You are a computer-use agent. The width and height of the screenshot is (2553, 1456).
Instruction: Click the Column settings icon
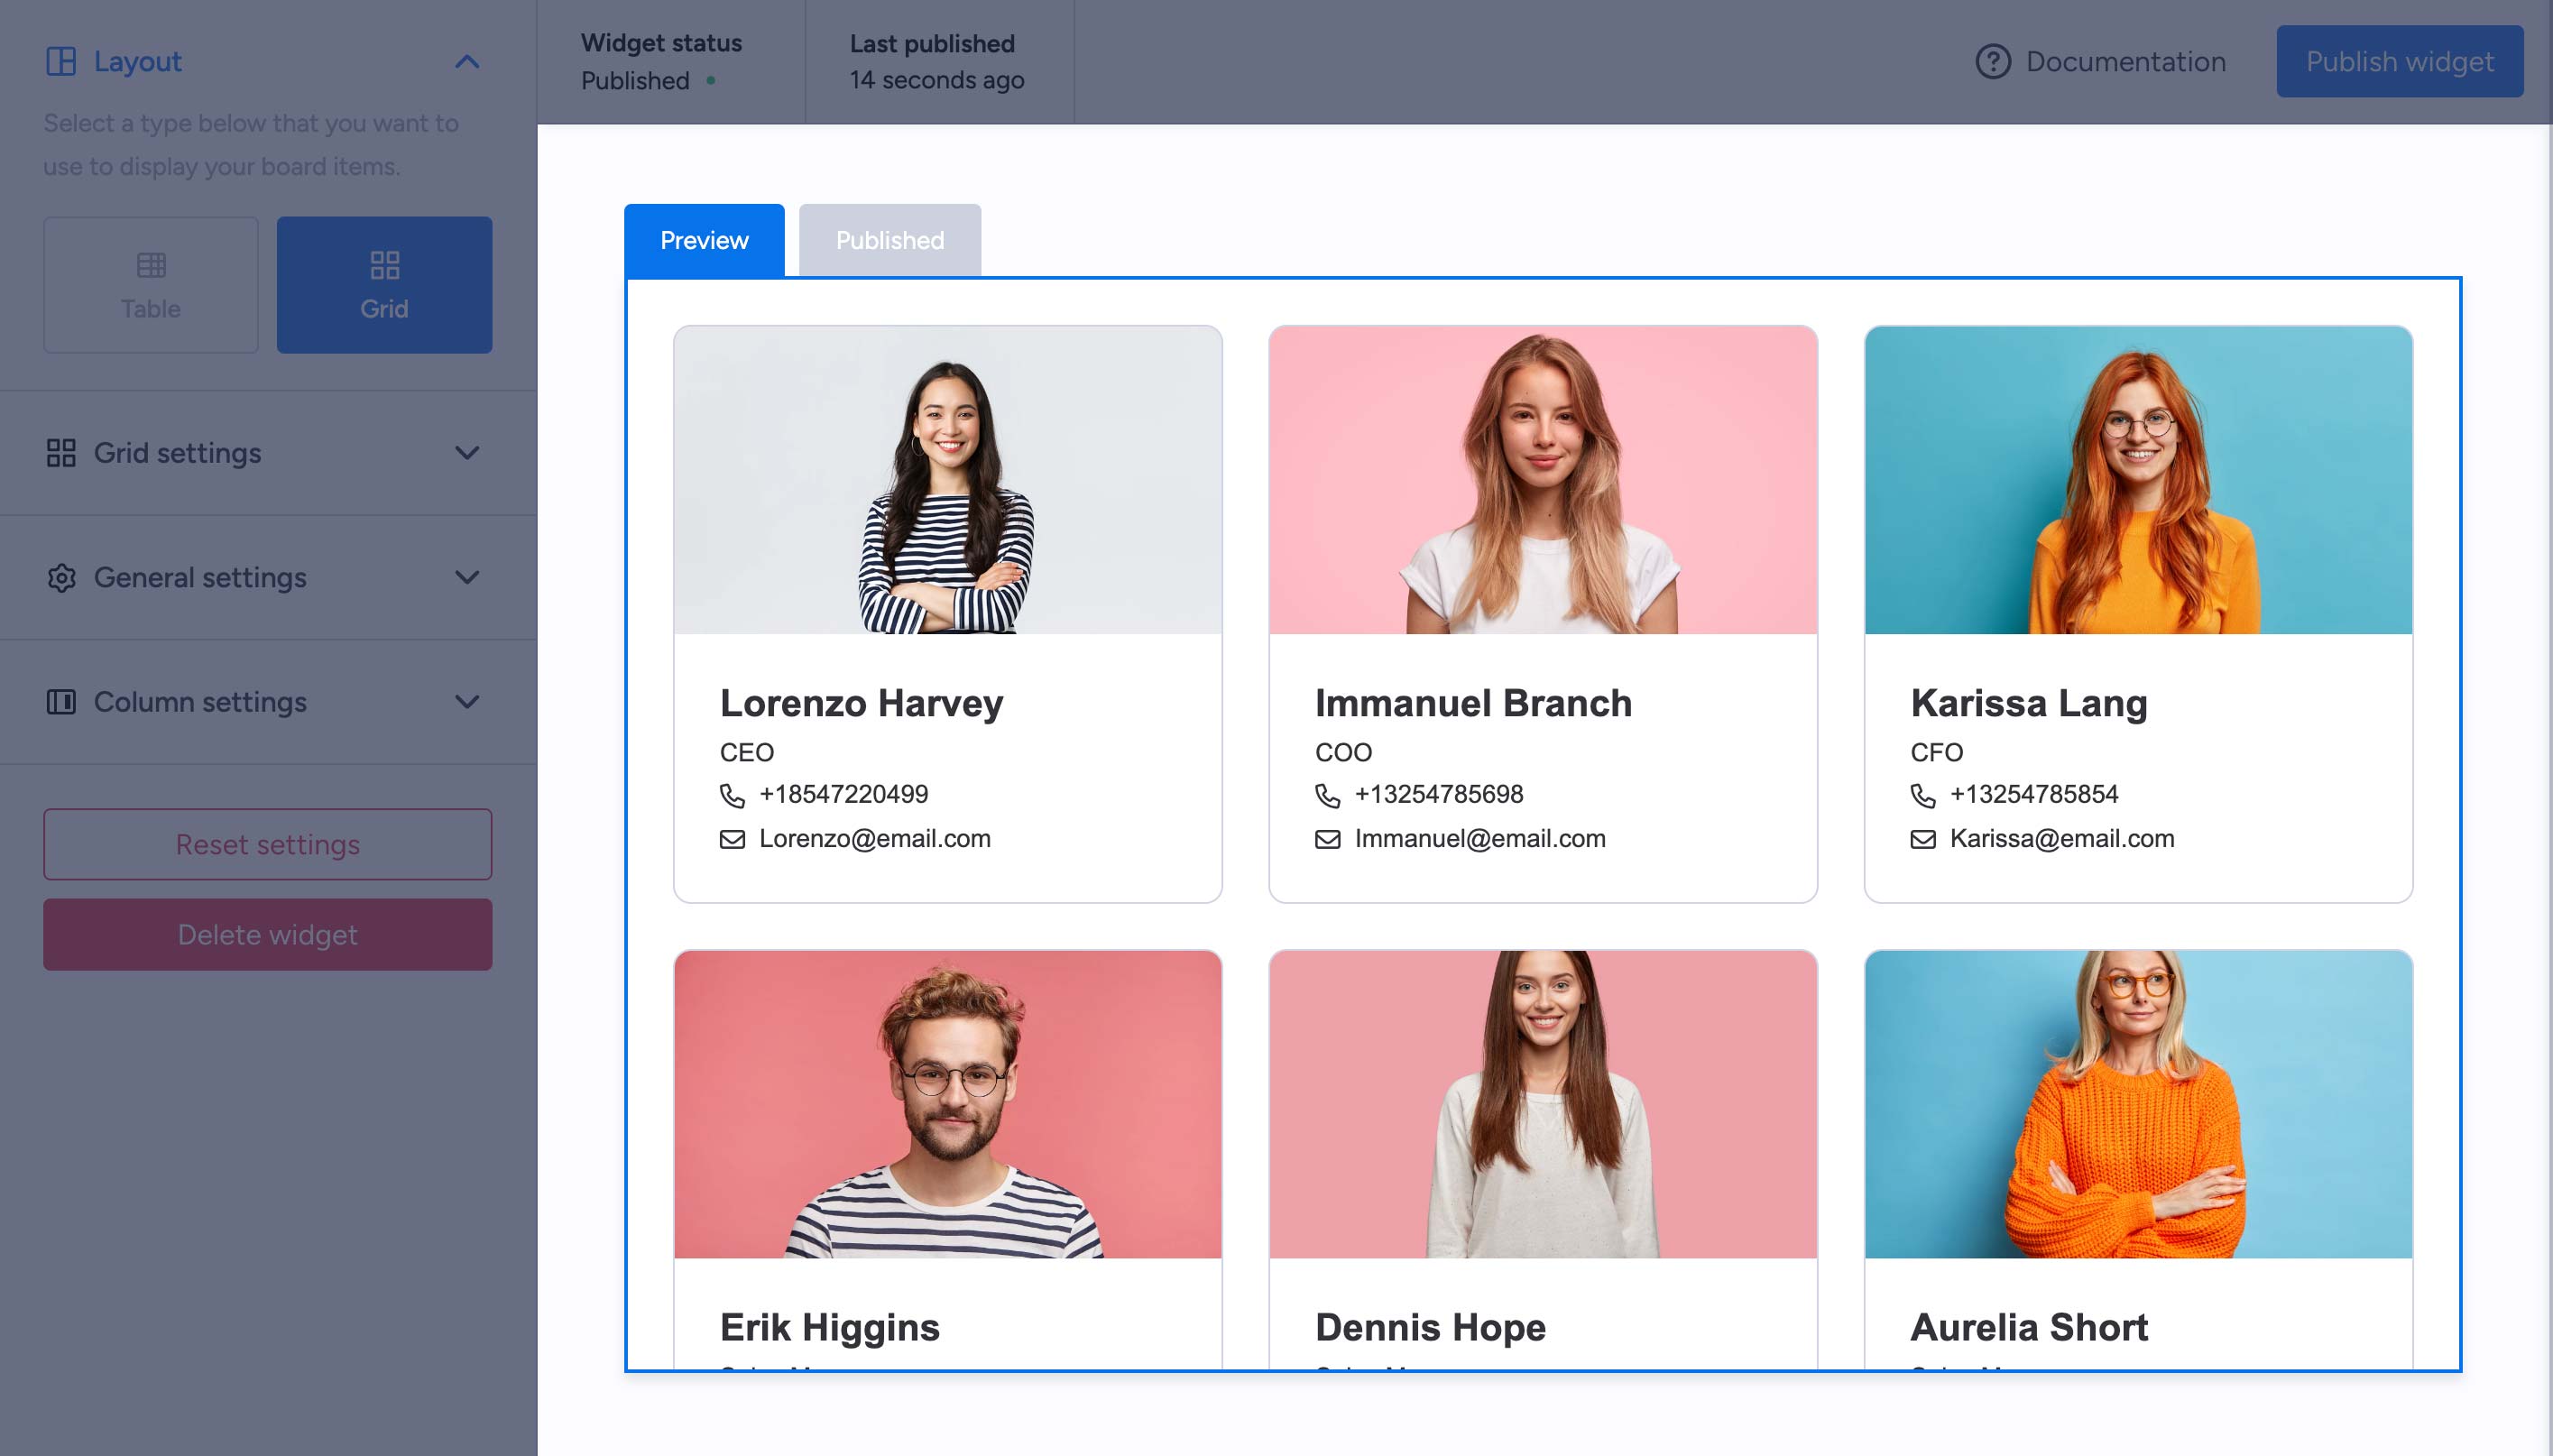tap(61, 702)
